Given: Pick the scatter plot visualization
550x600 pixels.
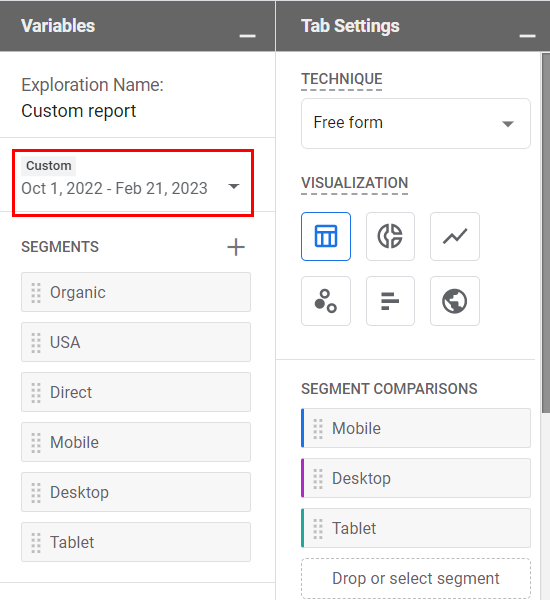Looking at the screenshot, I should pyautogui.click(x=326, y=301).
